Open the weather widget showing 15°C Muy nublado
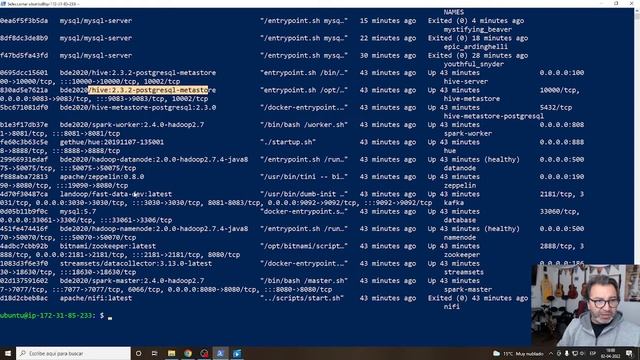Viewport: 640px width, 360px height. click(x=518, y=353)
